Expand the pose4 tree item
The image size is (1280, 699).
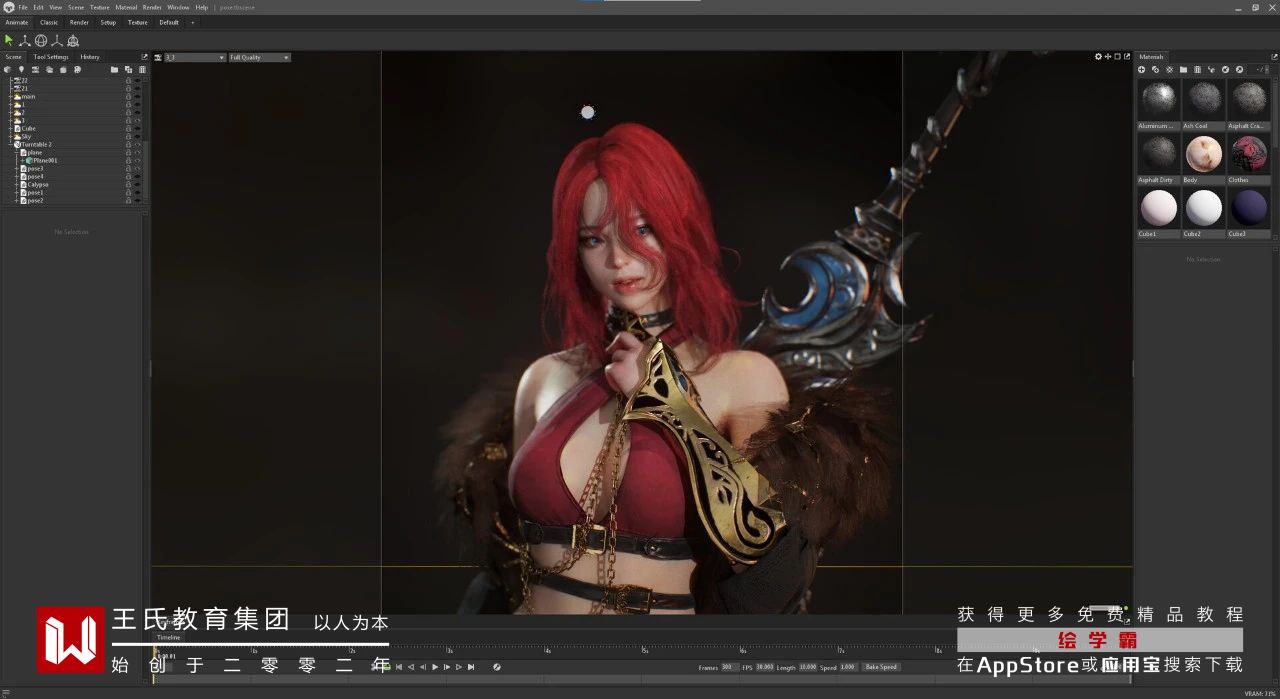[x=16, y=177]
